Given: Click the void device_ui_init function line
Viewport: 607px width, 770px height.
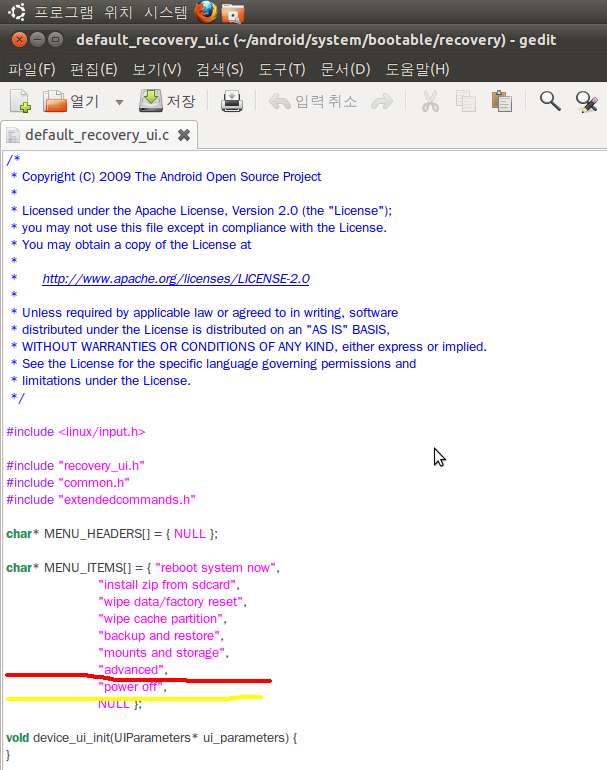Looking at the screenshot, I should (x=151, y=738).
